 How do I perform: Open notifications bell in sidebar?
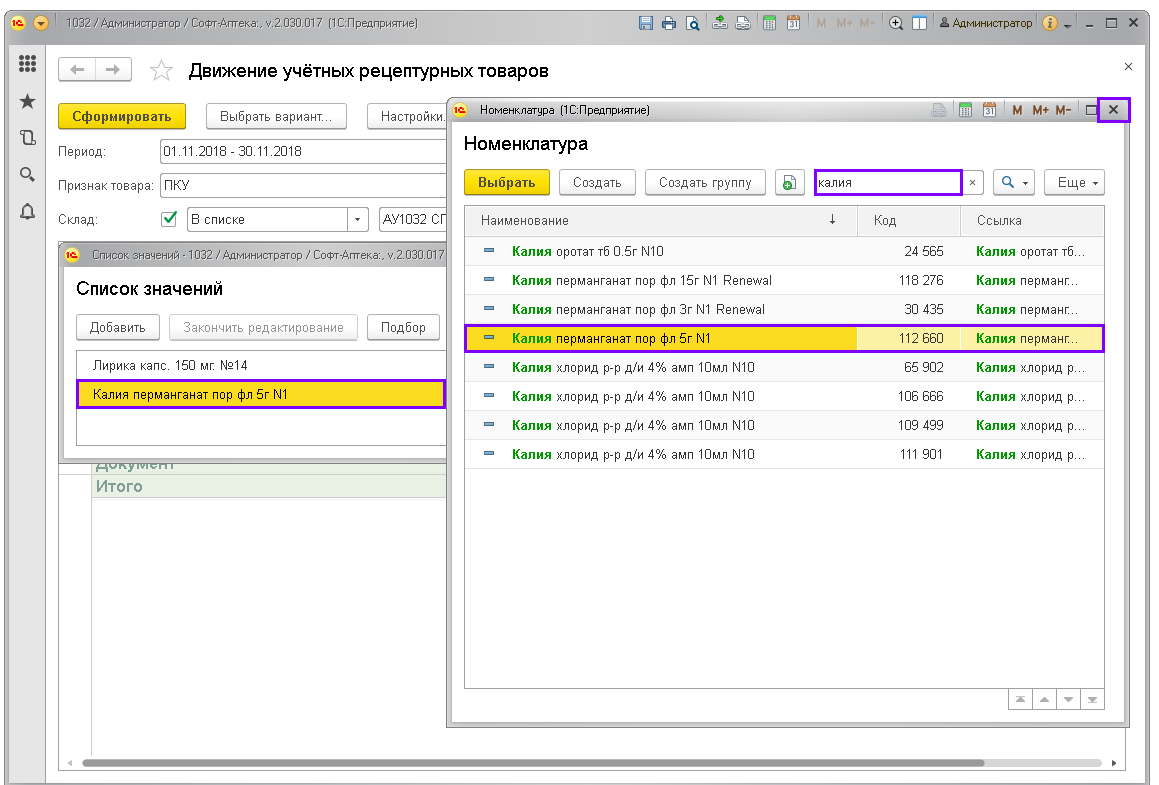pyautogui.click(x=27, y=211)
